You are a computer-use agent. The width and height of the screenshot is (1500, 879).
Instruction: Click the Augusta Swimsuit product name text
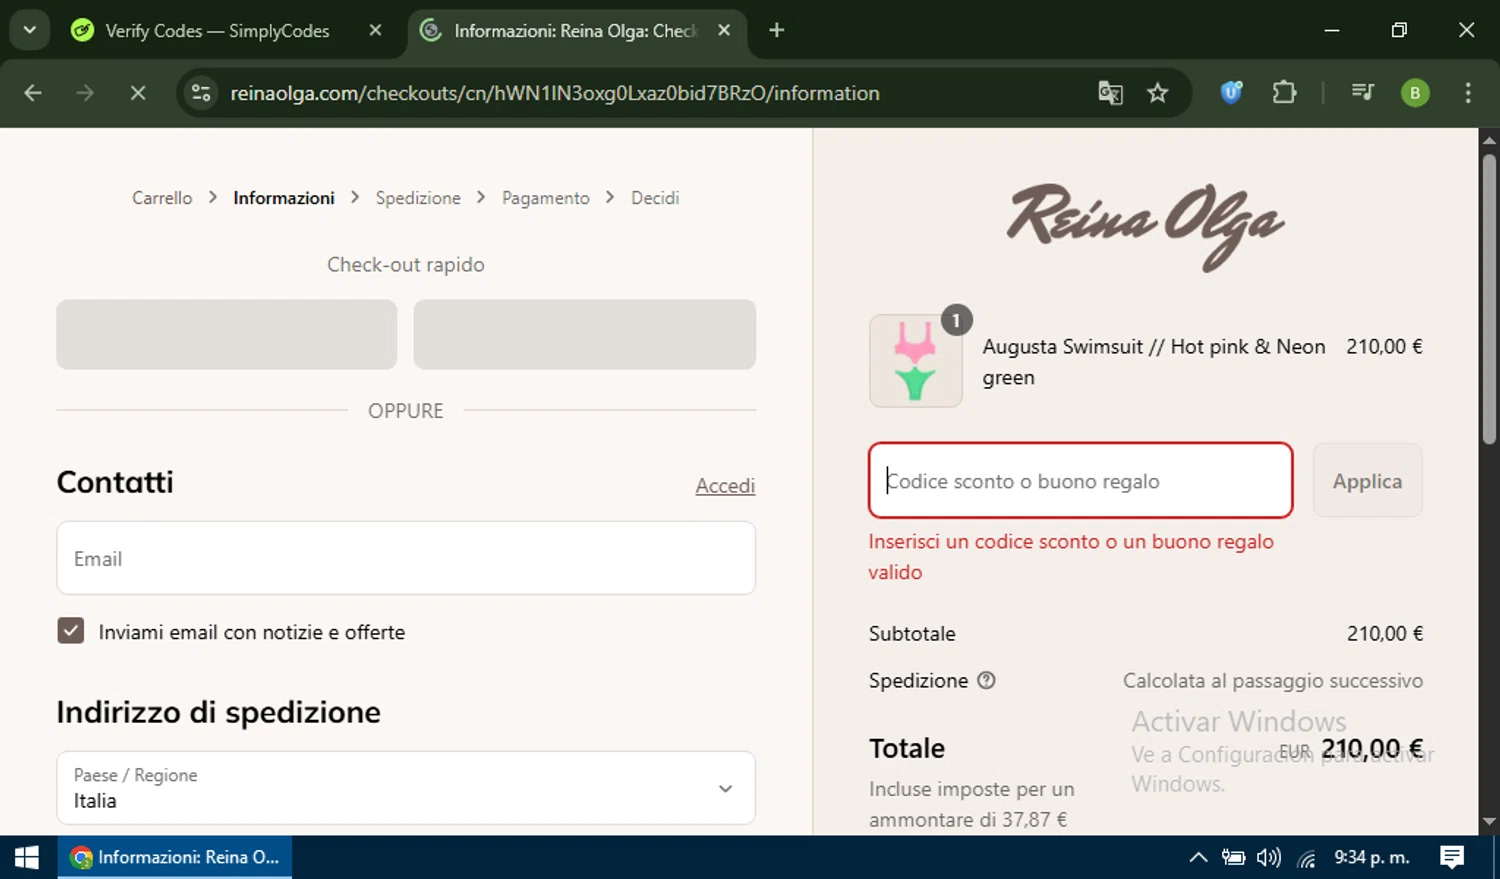(x=1154, y=362)
